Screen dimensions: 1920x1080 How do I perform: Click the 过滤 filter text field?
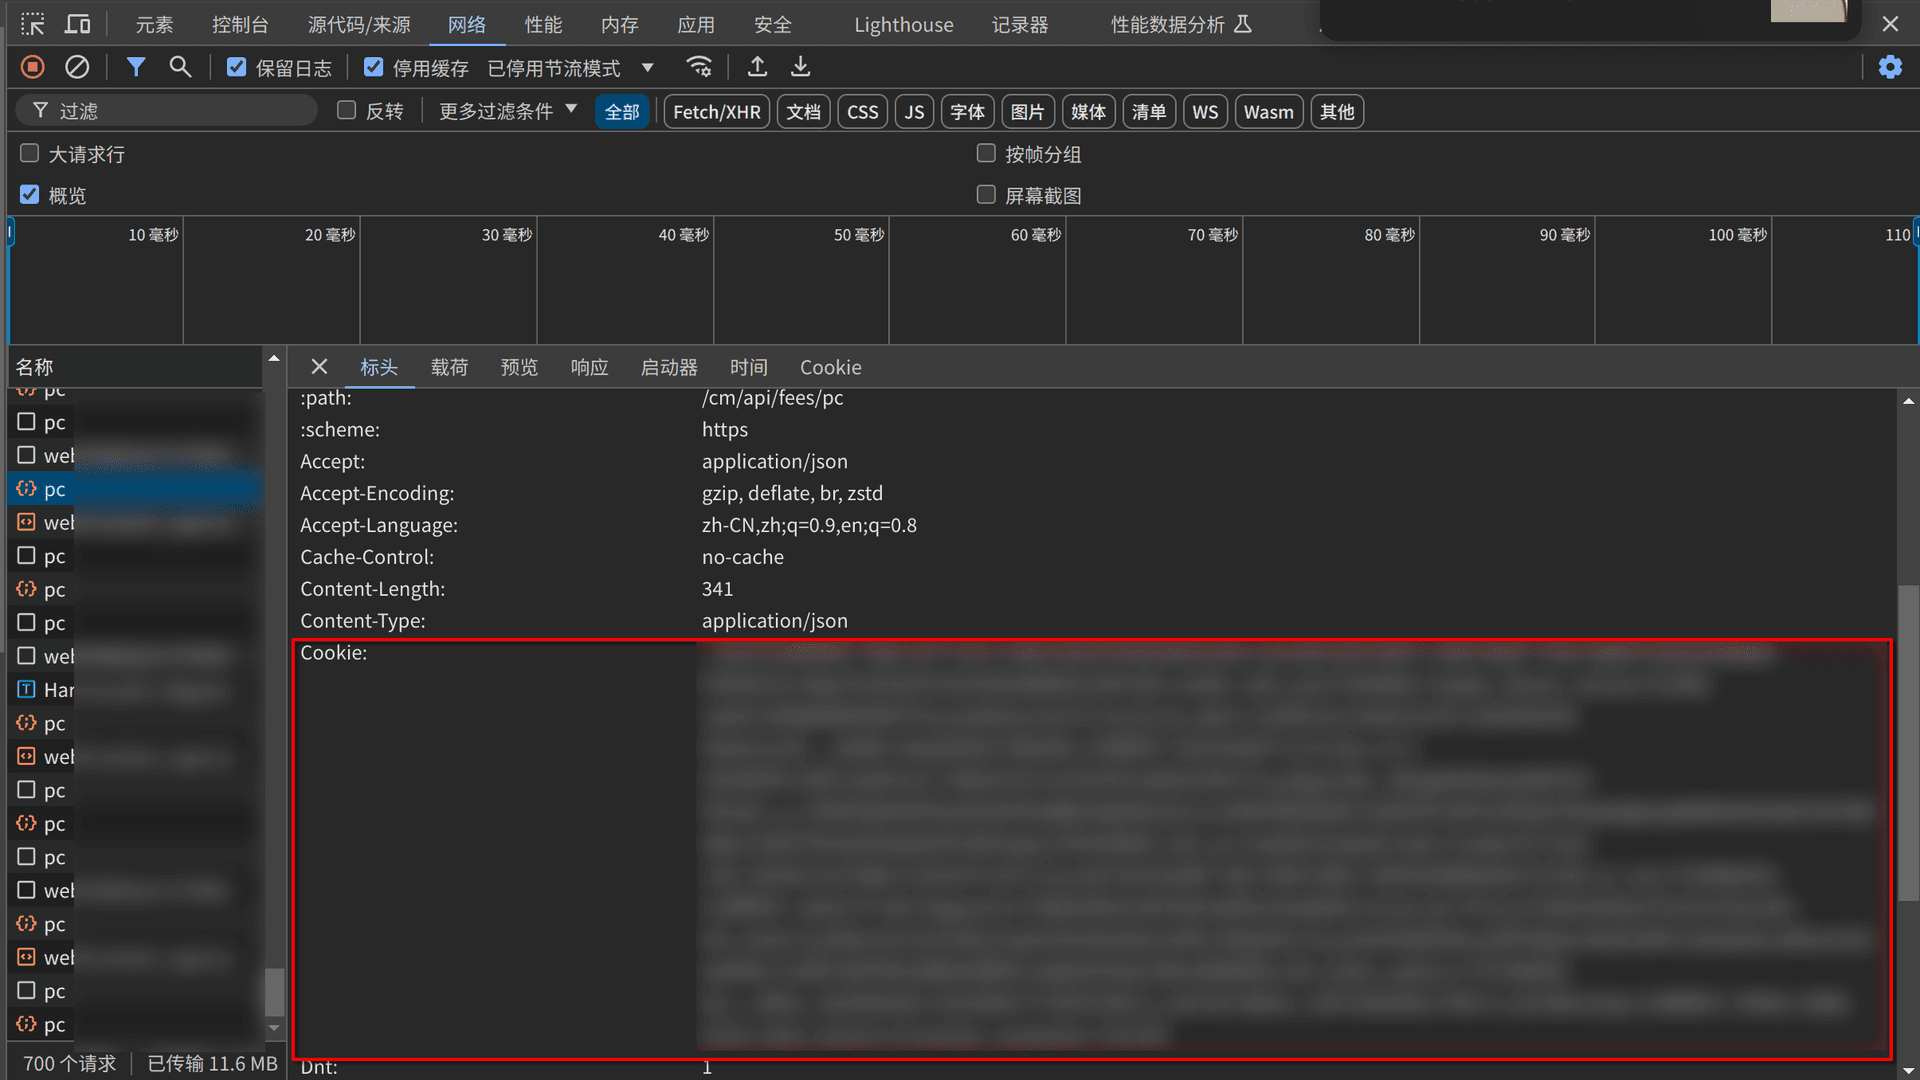pos(180,111)
